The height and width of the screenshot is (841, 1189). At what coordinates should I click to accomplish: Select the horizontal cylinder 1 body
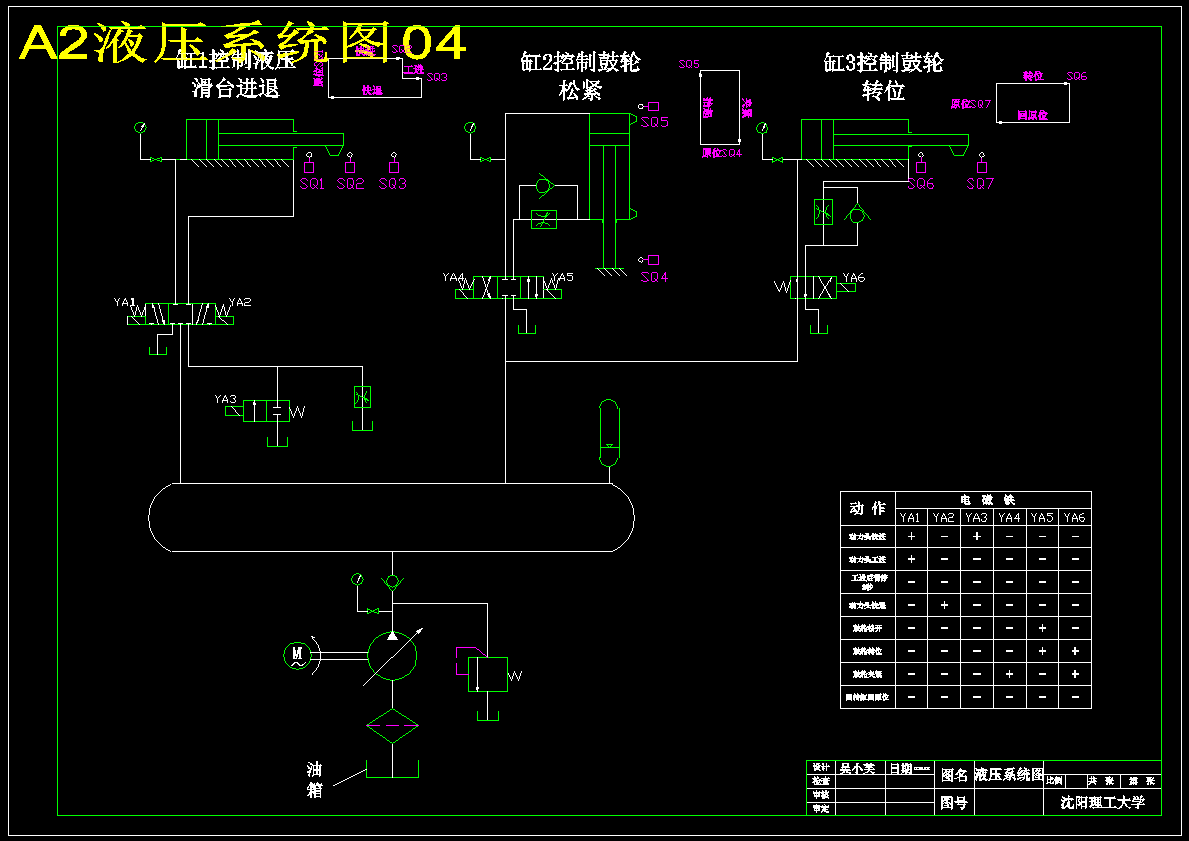coord(240,140)
